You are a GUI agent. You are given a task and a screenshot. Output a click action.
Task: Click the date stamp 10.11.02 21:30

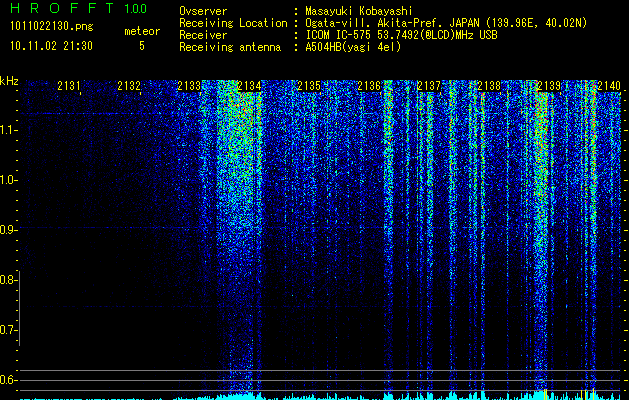(x=51, y=46)
